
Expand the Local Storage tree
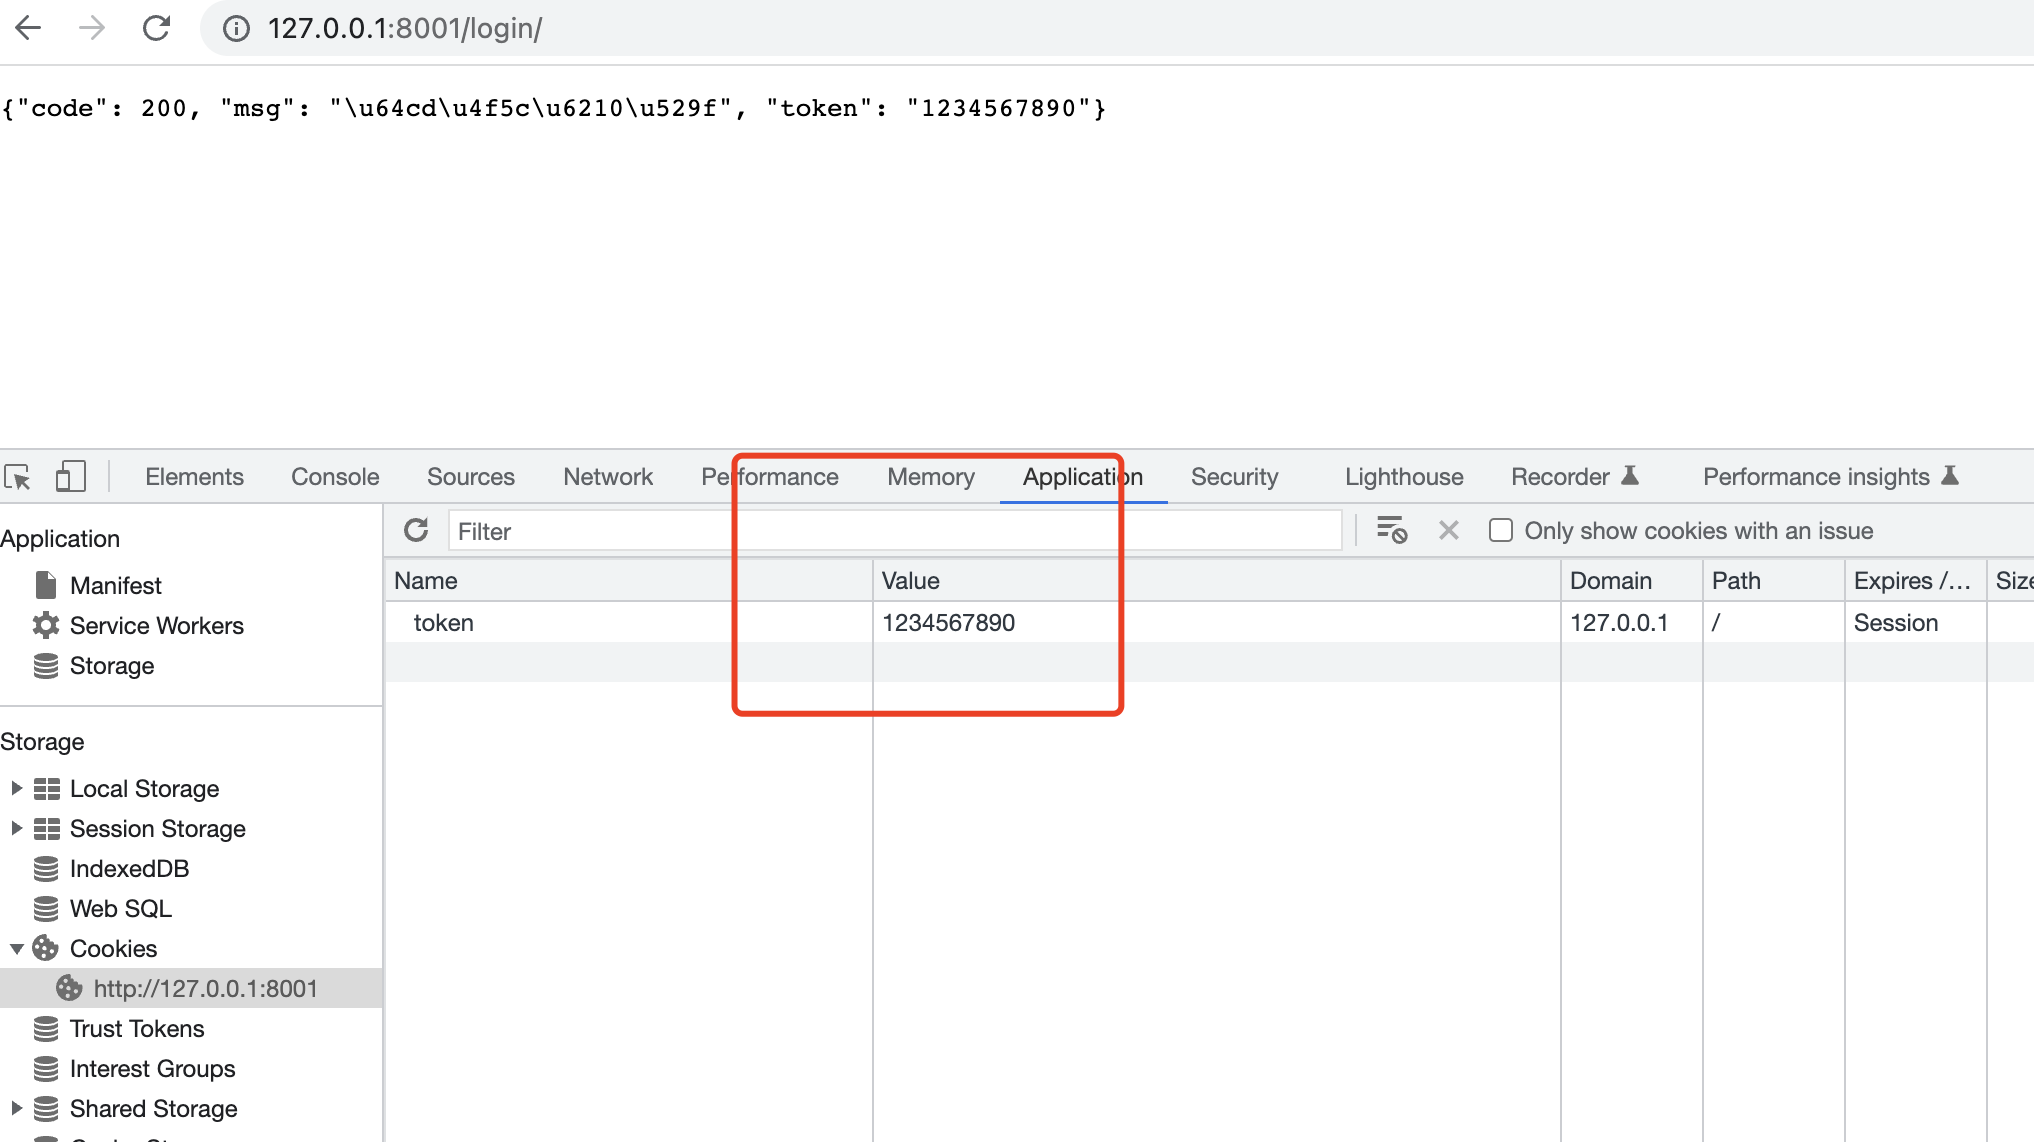pyautogui.click(x=15, y=788)
